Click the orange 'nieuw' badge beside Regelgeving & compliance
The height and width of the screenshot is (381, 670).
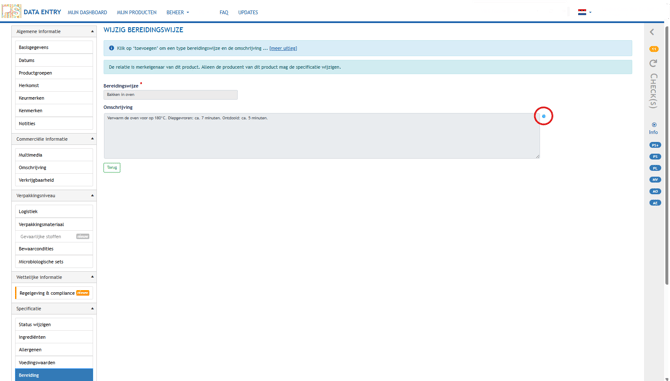[x=83, y=293]
